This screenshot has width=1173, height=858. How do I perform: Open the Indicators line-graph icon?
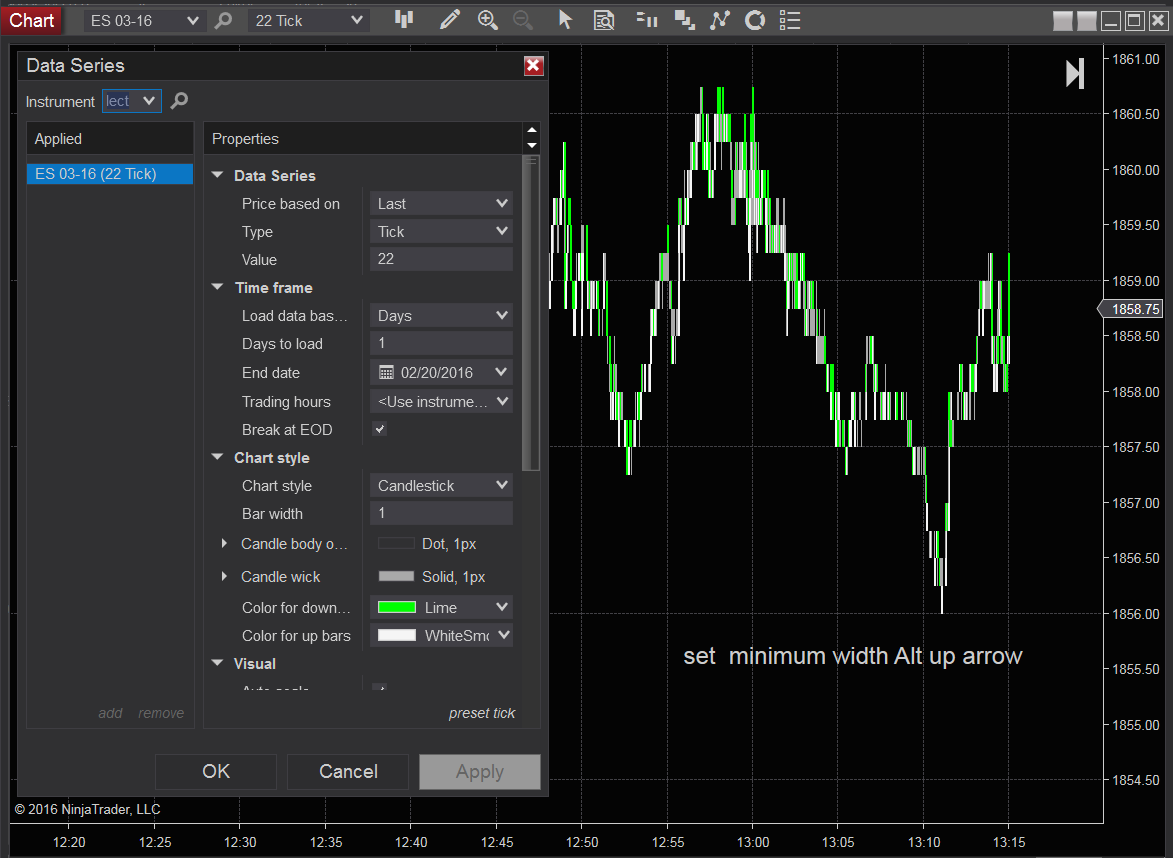pos(720,20)
